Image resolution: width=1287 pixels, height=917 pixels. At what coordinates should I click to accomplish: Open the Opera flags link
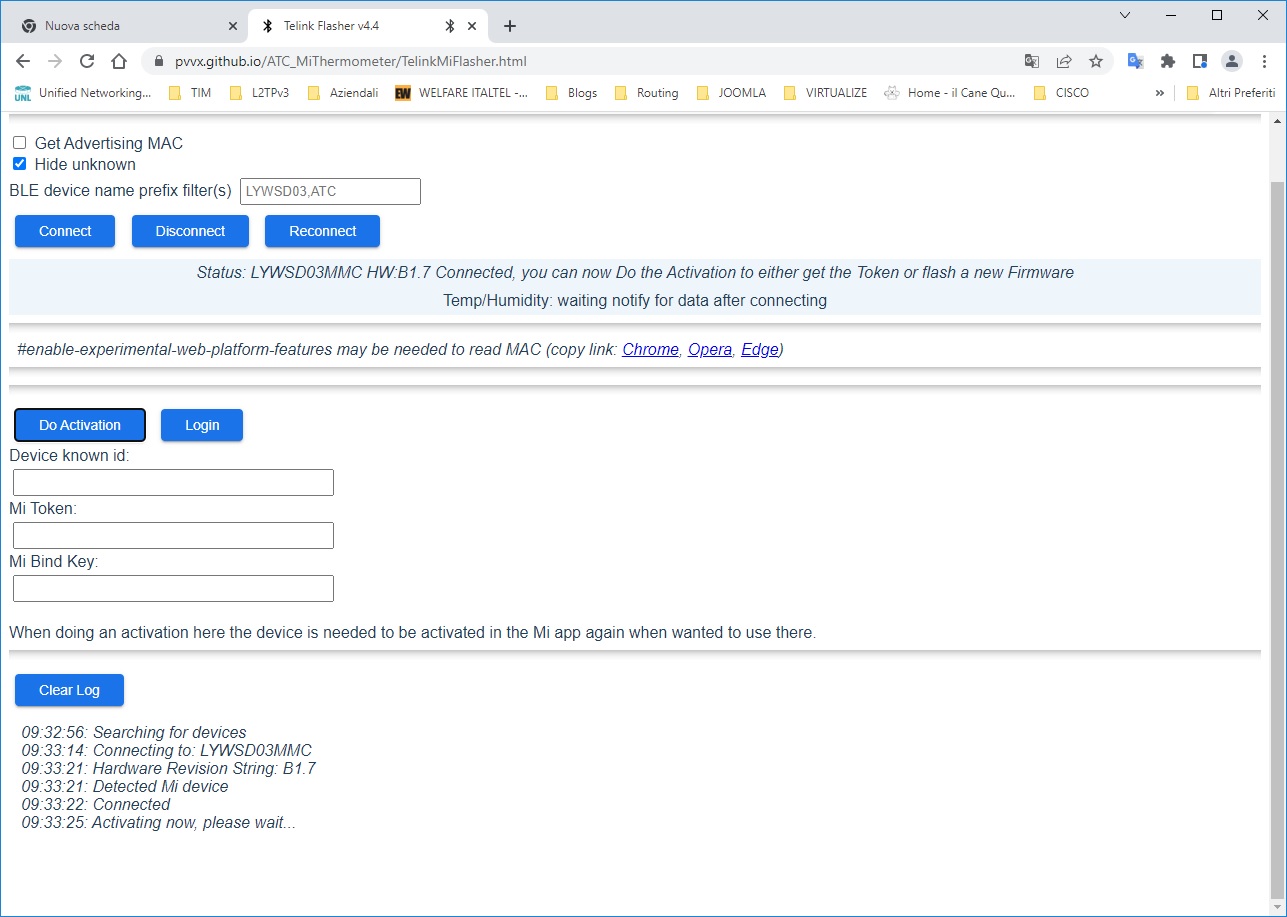point(710,350)
